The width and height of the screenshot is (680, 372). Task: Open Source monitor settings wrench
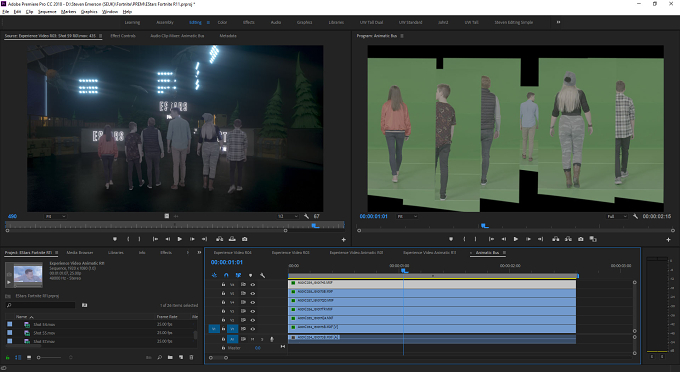[307, 216]
